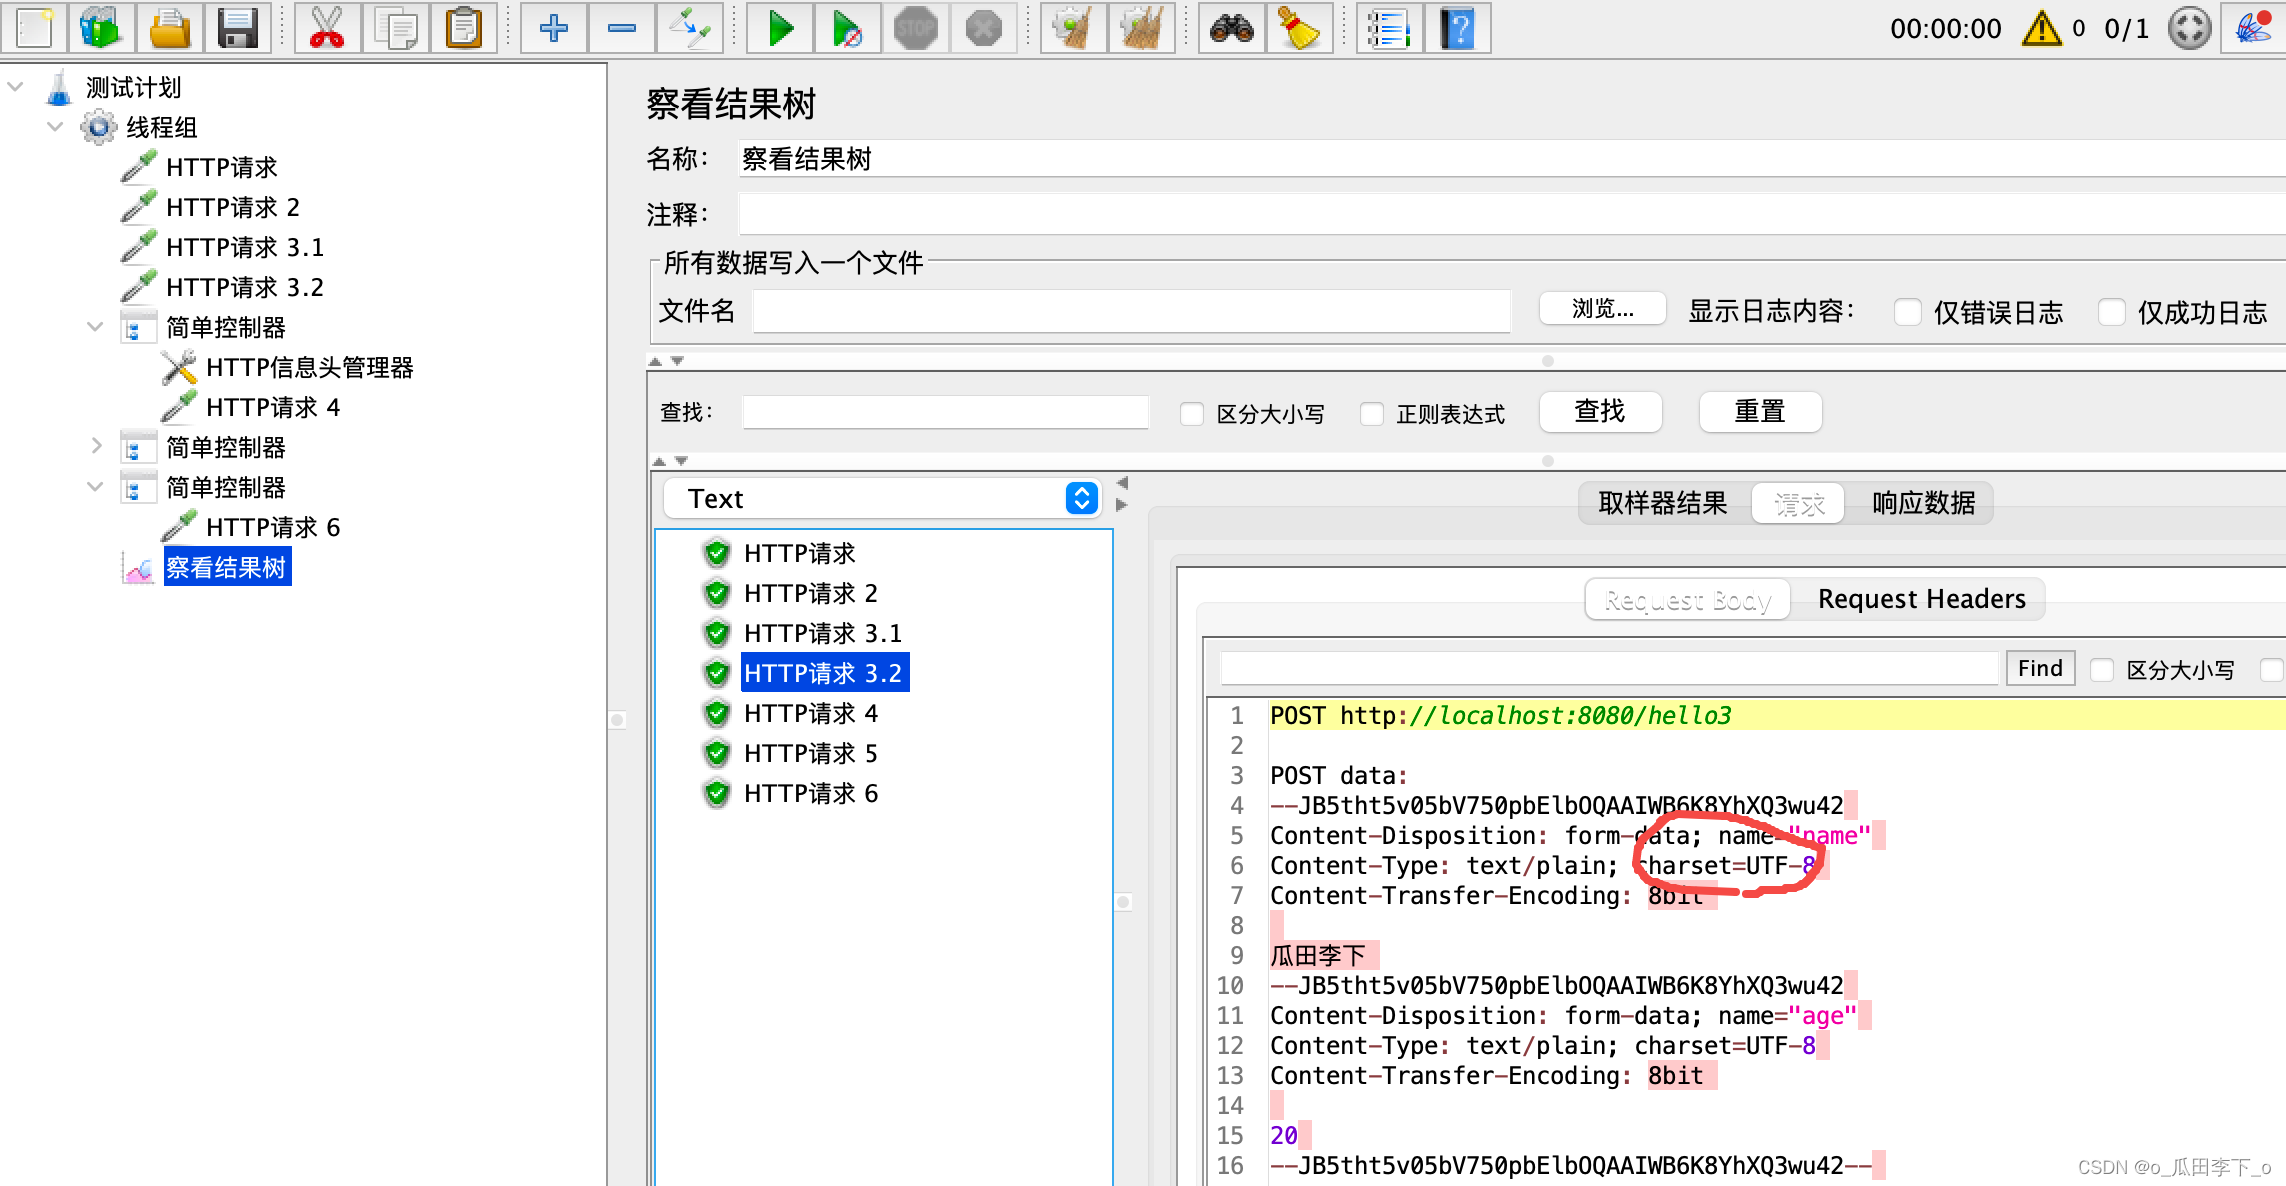Save the test plan

[238, 28]
